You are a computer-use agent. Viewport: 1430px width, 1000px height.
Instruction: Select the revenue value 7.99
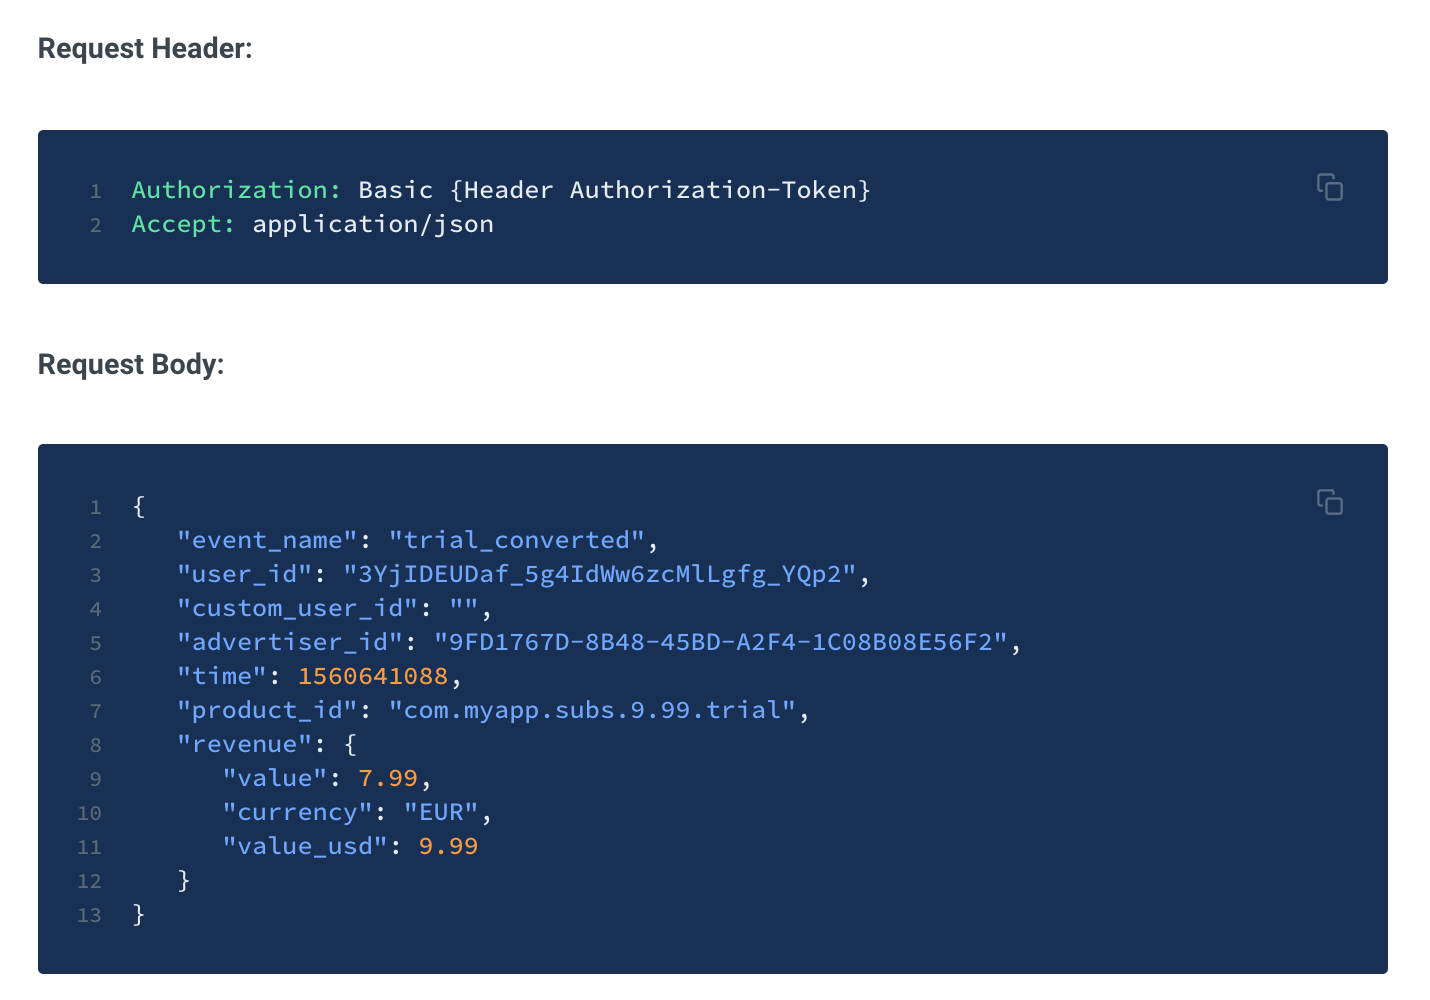(x=388, y=778)
